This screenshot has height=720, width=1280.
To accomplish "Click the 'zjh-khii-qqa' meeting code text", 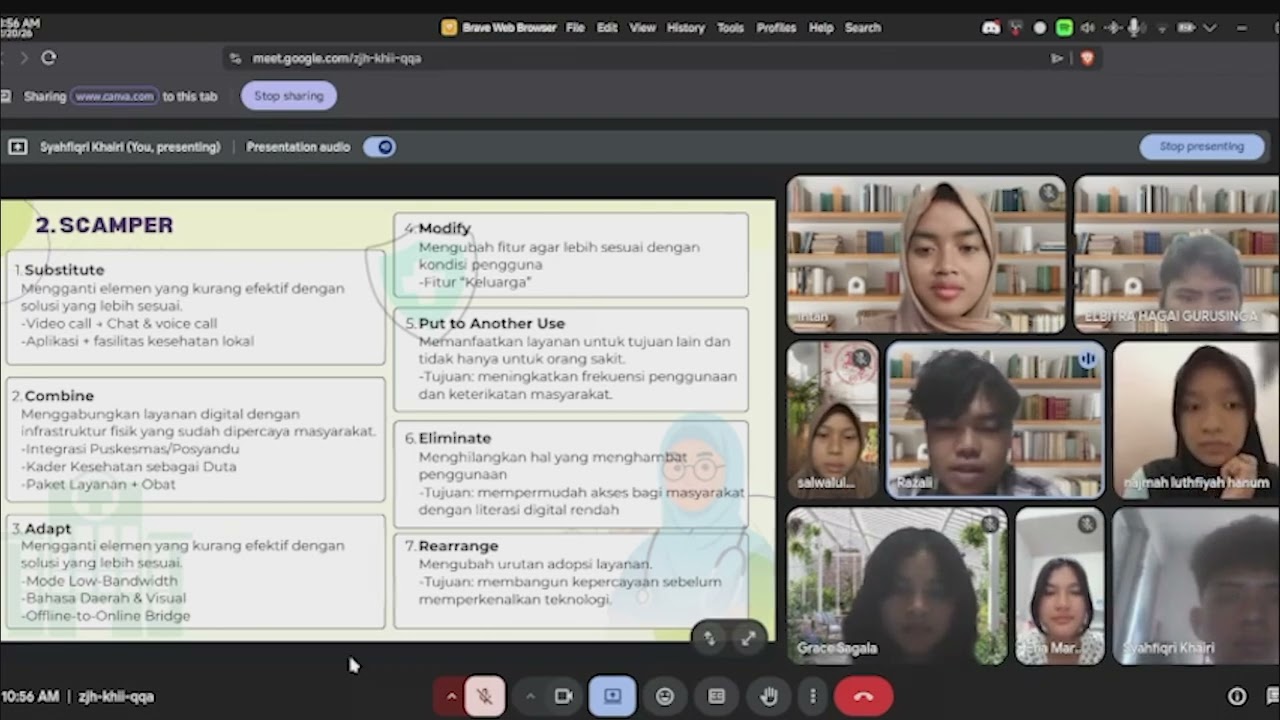I will pyautogui.click(x=116, y=697).
